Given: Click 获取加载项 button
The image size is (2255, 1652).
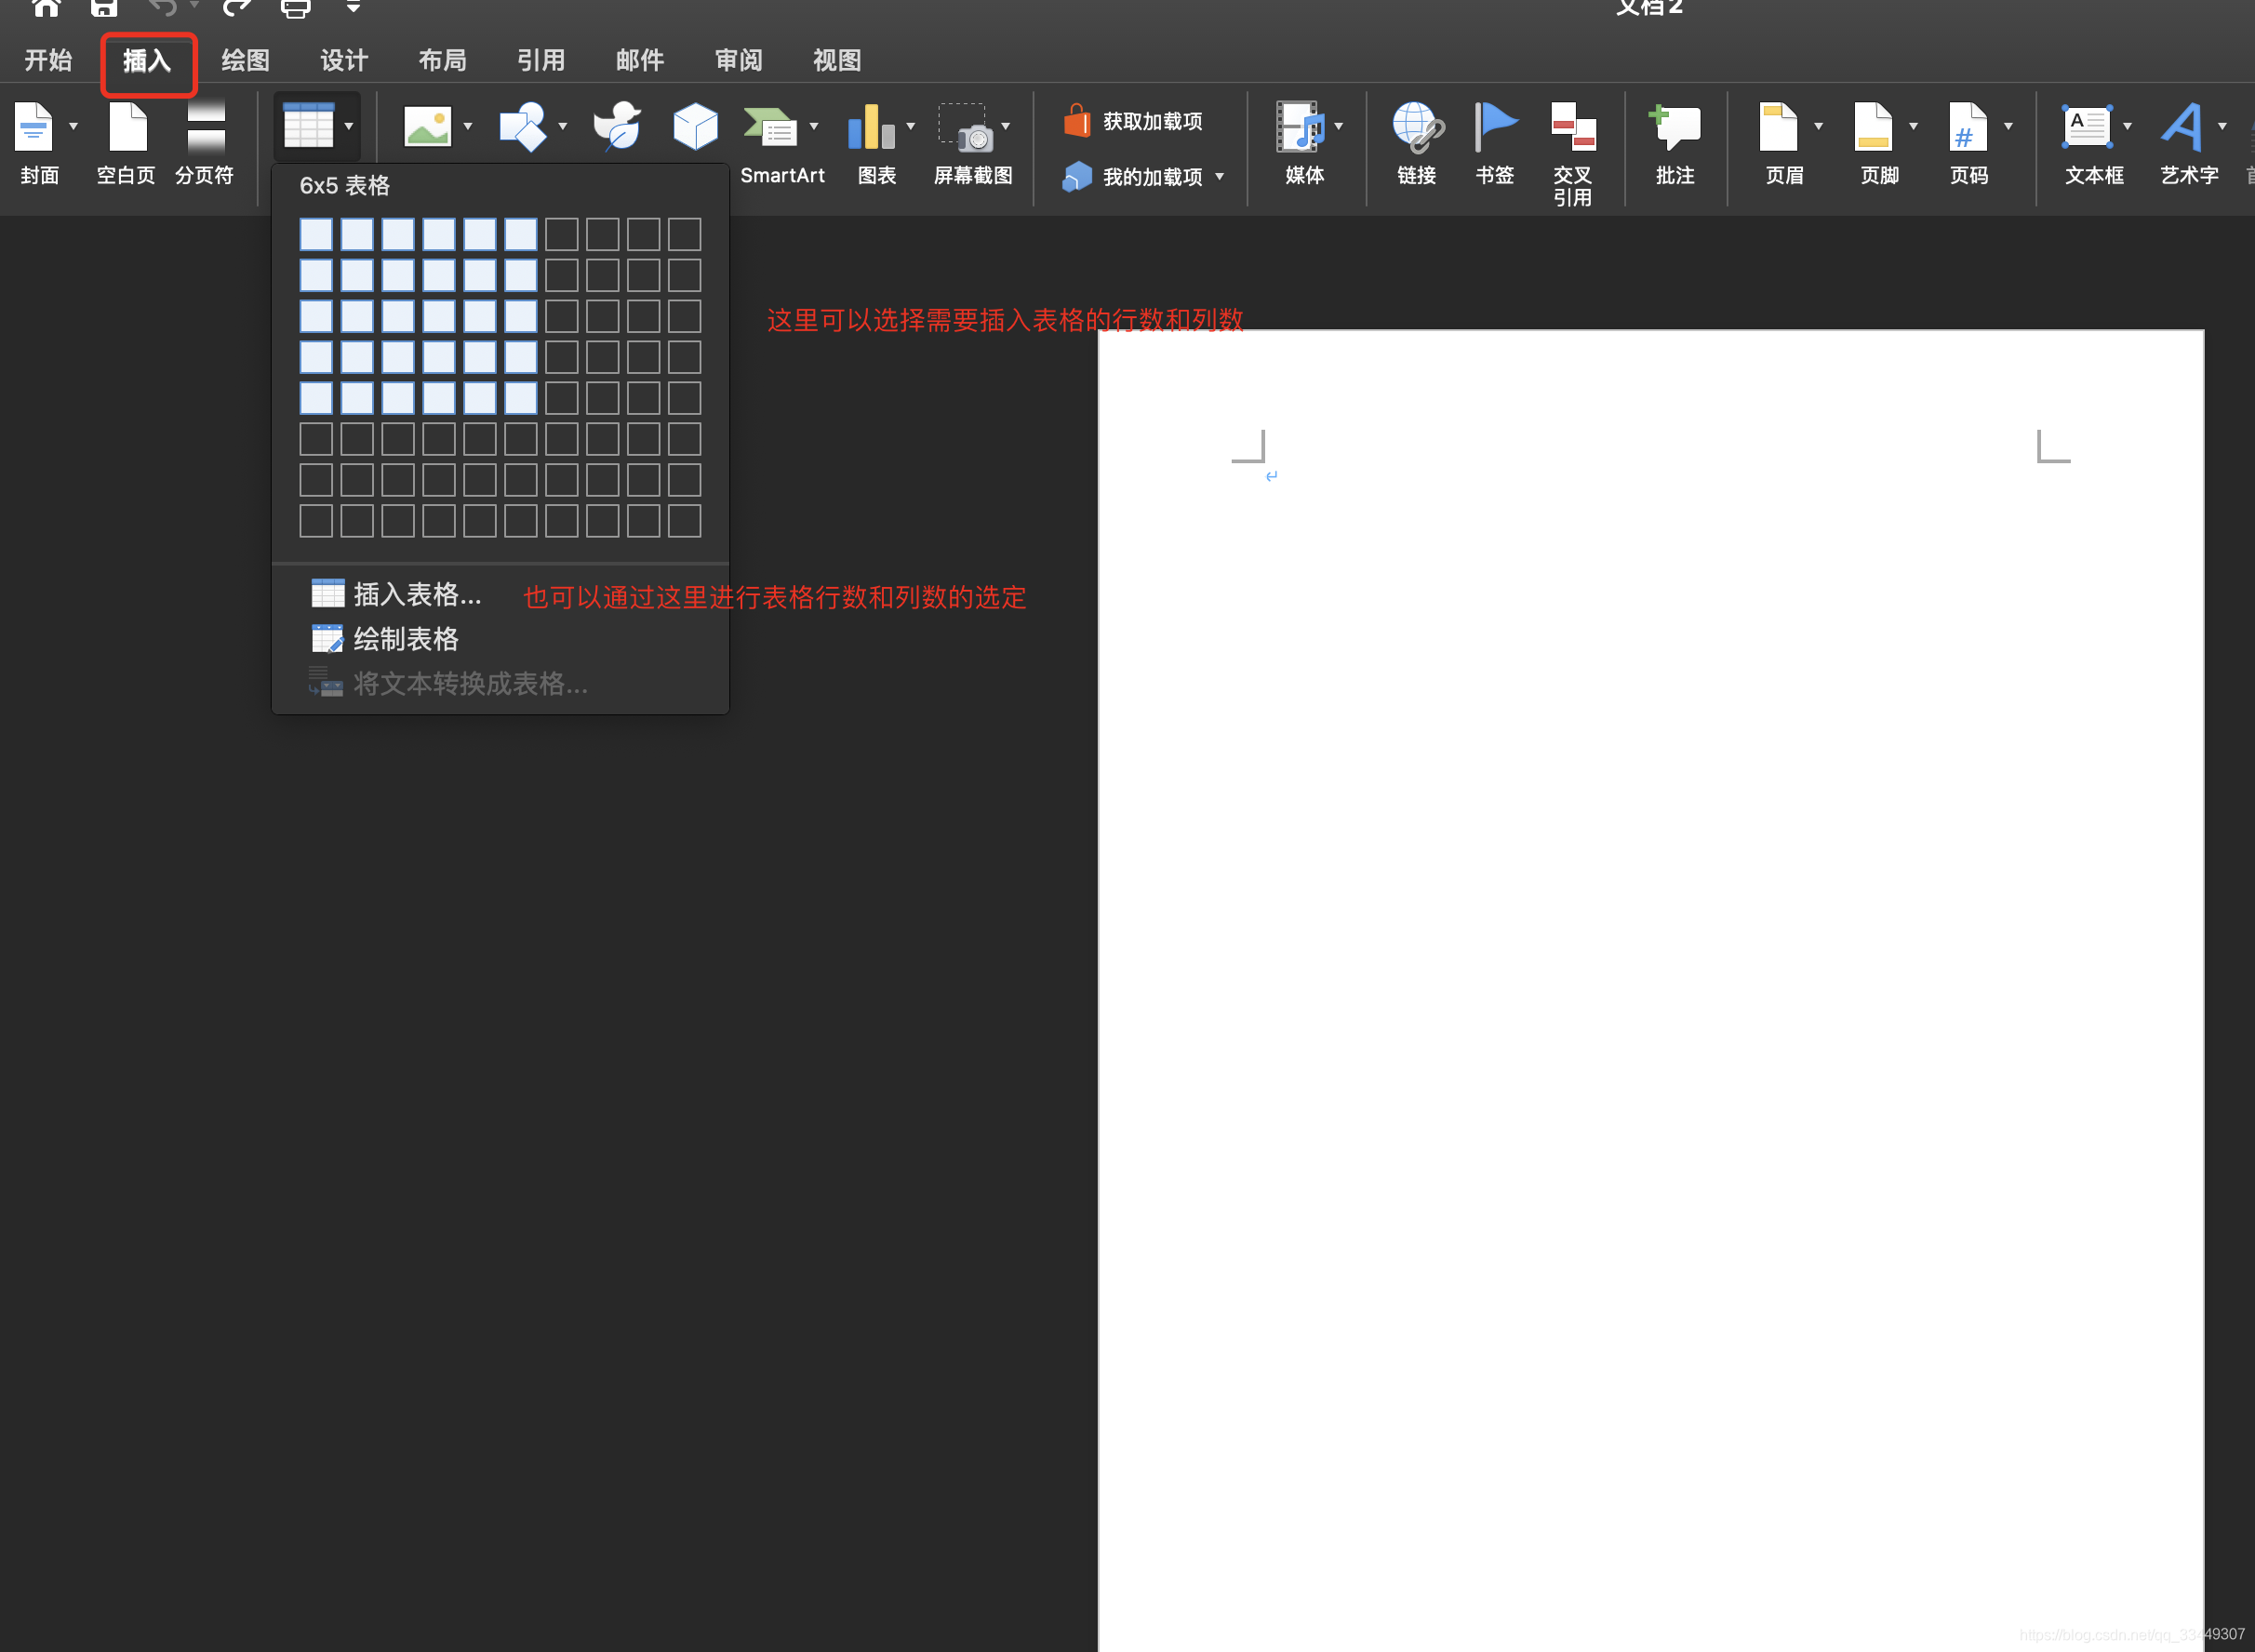Looking at the screenshot, I should tap(1152, 122).
